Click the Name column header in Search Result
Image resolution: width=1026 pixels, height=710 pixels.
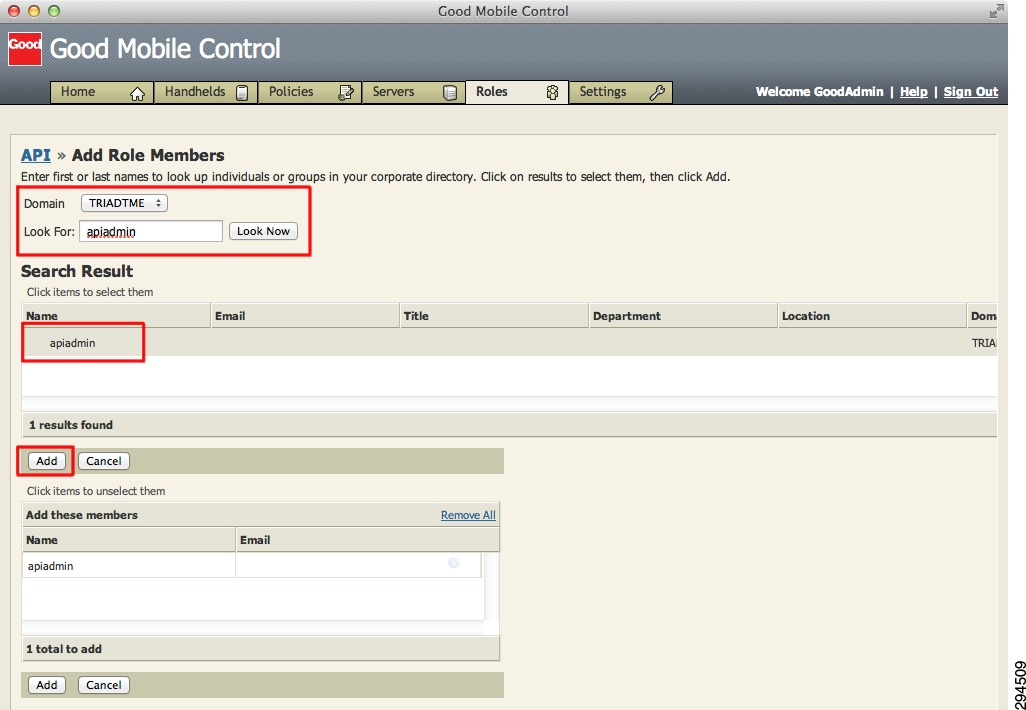coord(116,316)
